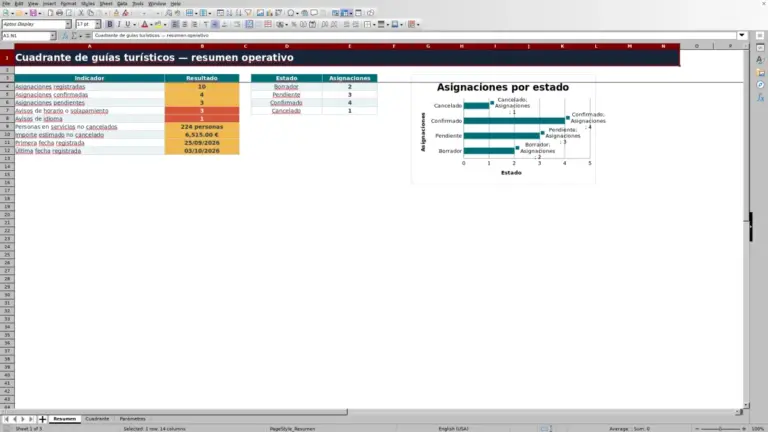Click the Asignaciones table header
The height and width of the screenshot is (432, 768).
[350, 78]
